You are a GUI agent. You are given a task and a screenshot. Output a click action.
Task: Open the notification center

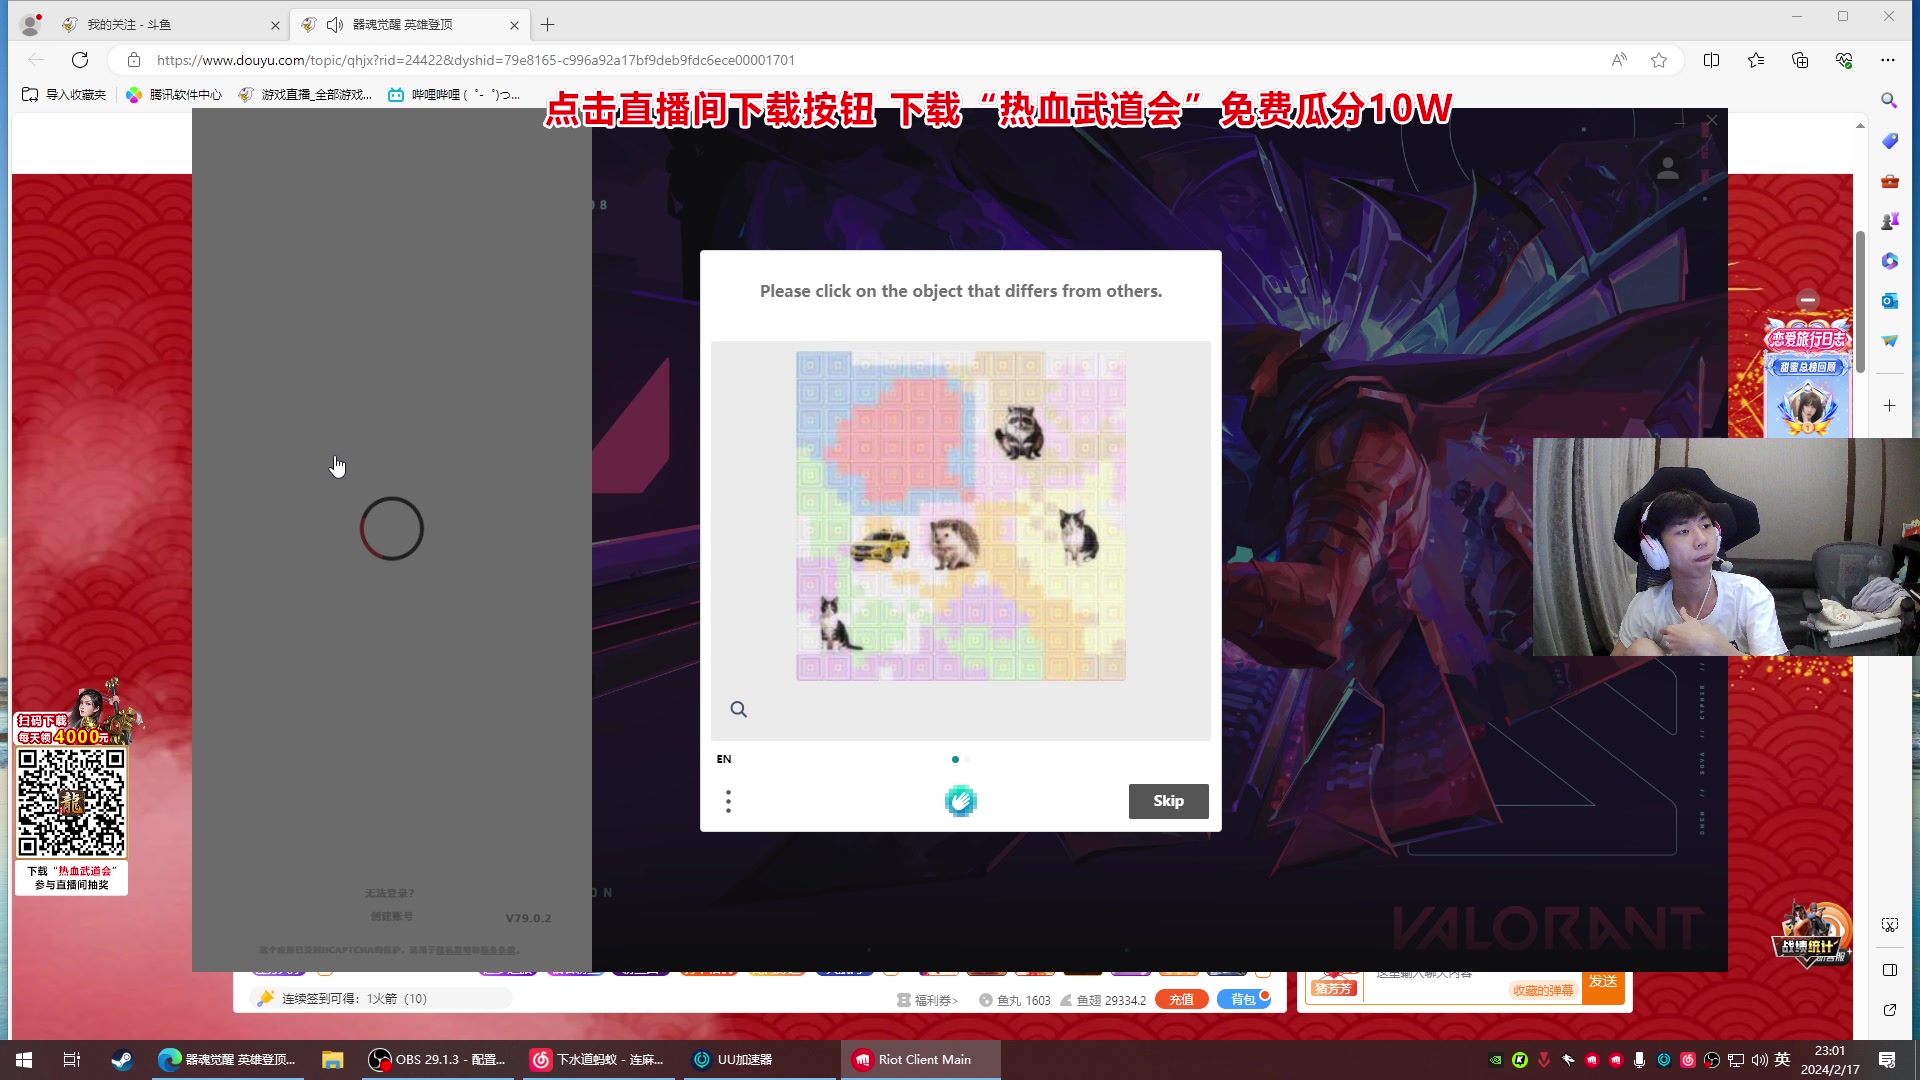click(1887, 1060)
